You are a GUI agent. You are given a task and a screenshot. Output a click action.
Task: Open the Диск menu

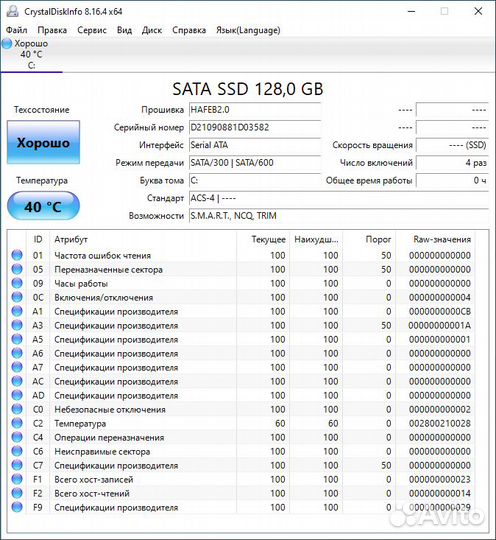click(x=152, y=30)
